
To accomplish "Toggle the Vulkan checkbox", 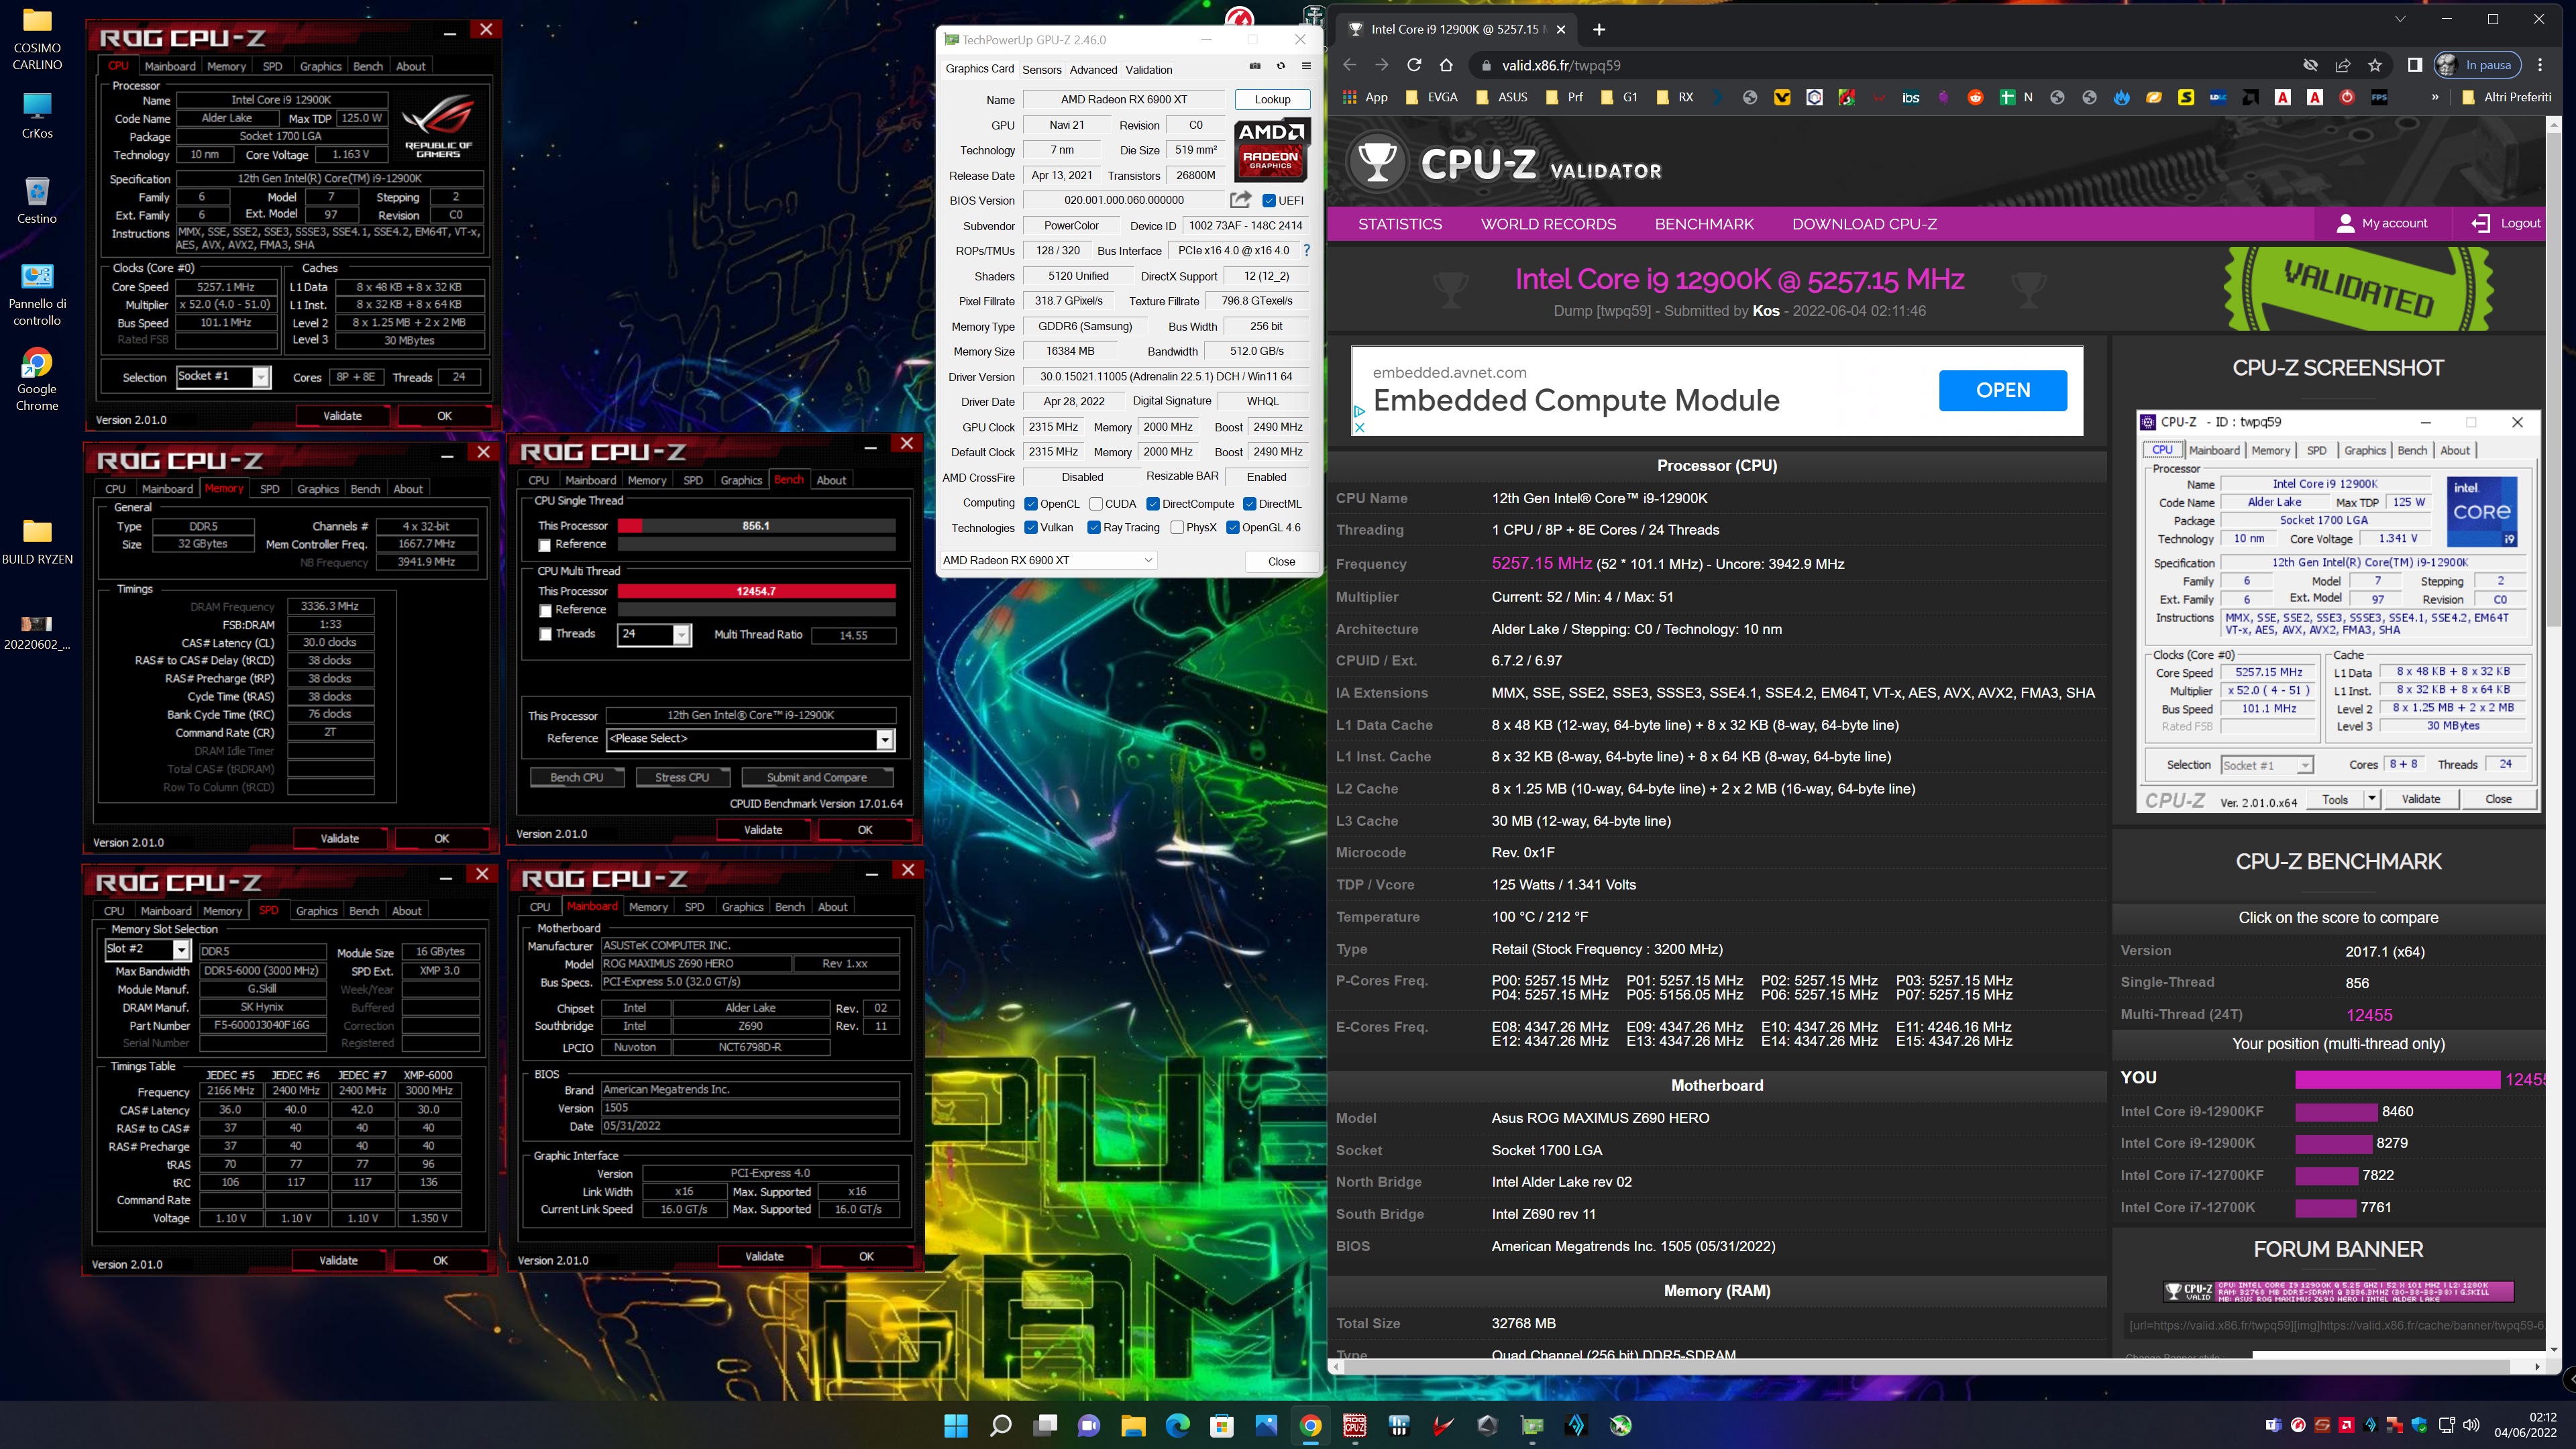I will click(1031, 528).
